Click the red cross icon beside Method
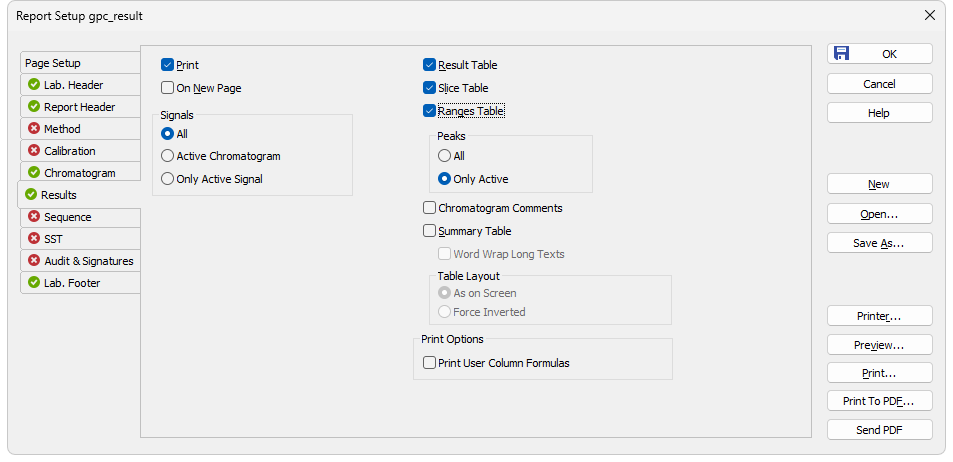 click(x=34, y=128)
